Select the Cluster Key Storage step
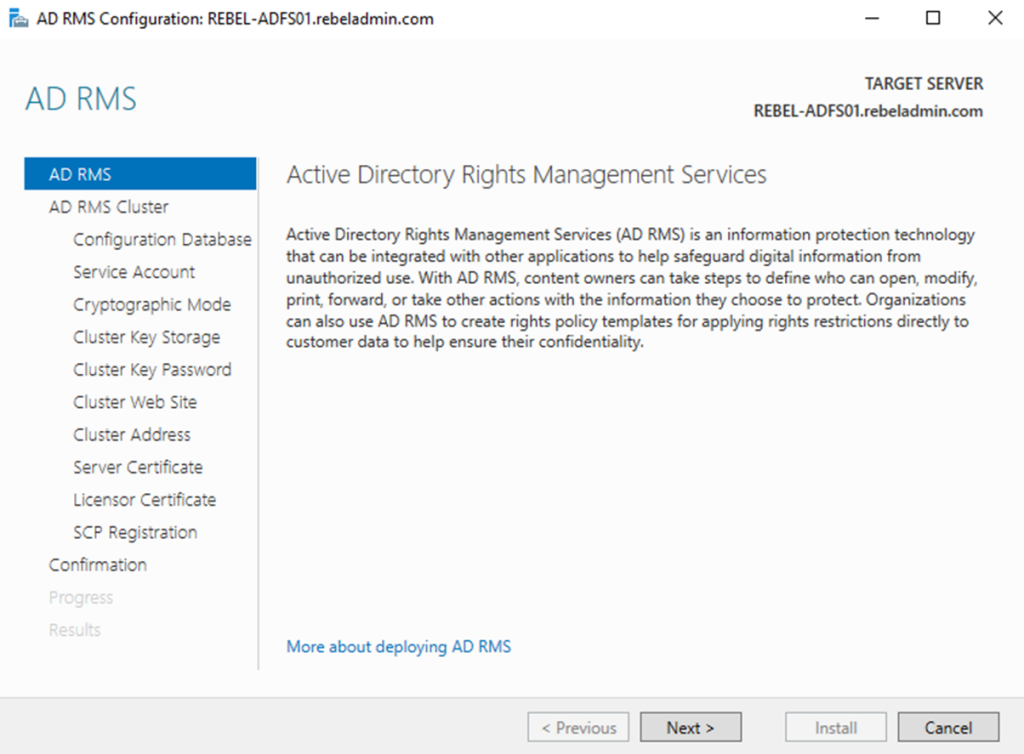The image size is (1024, 754). pyautogui.click(x=147, y=337)
